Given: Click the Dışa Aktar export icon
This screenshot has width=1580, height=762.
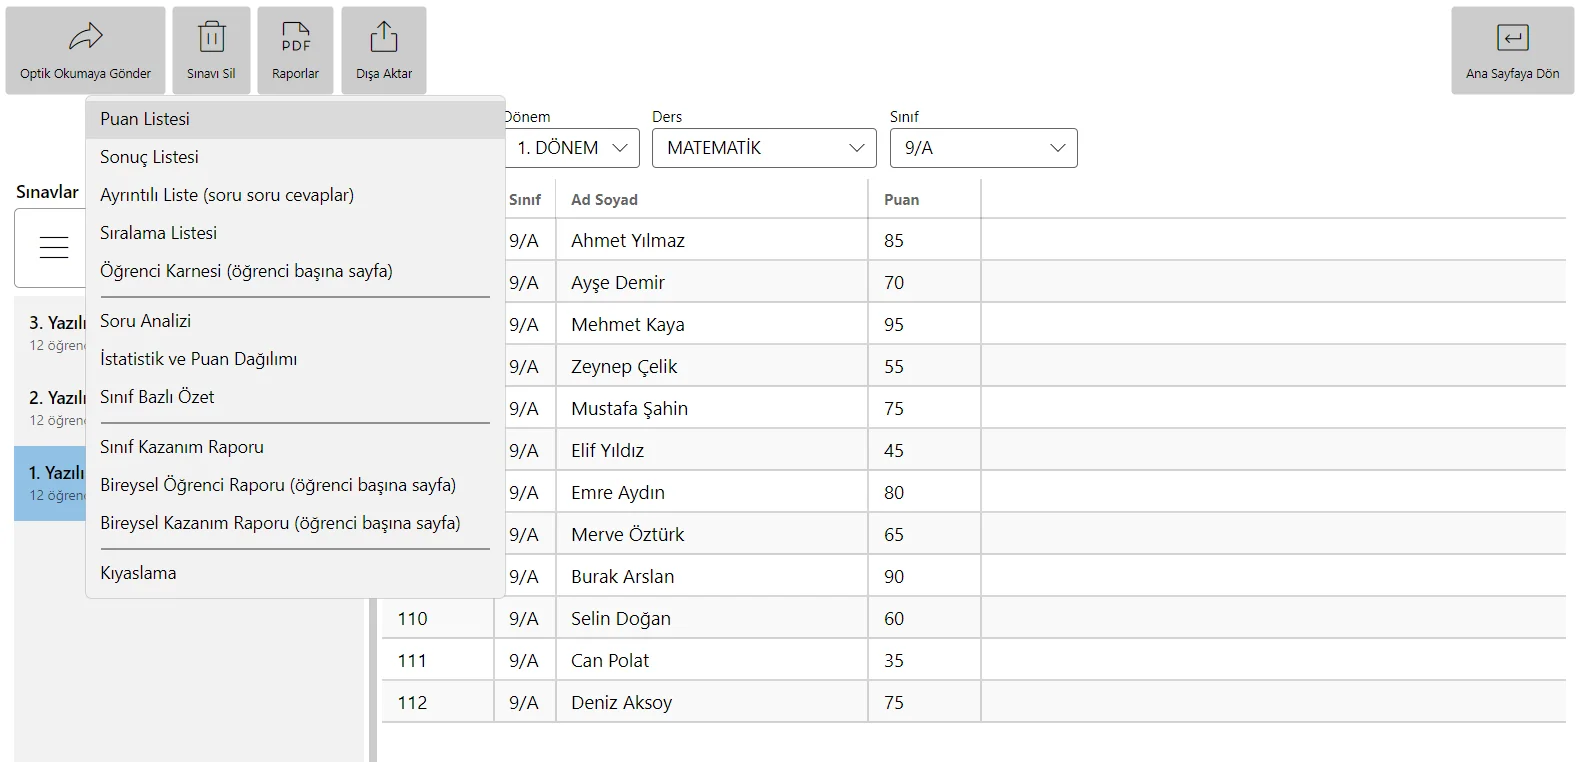Looking at the screenshot, I should tap(384, 37).
